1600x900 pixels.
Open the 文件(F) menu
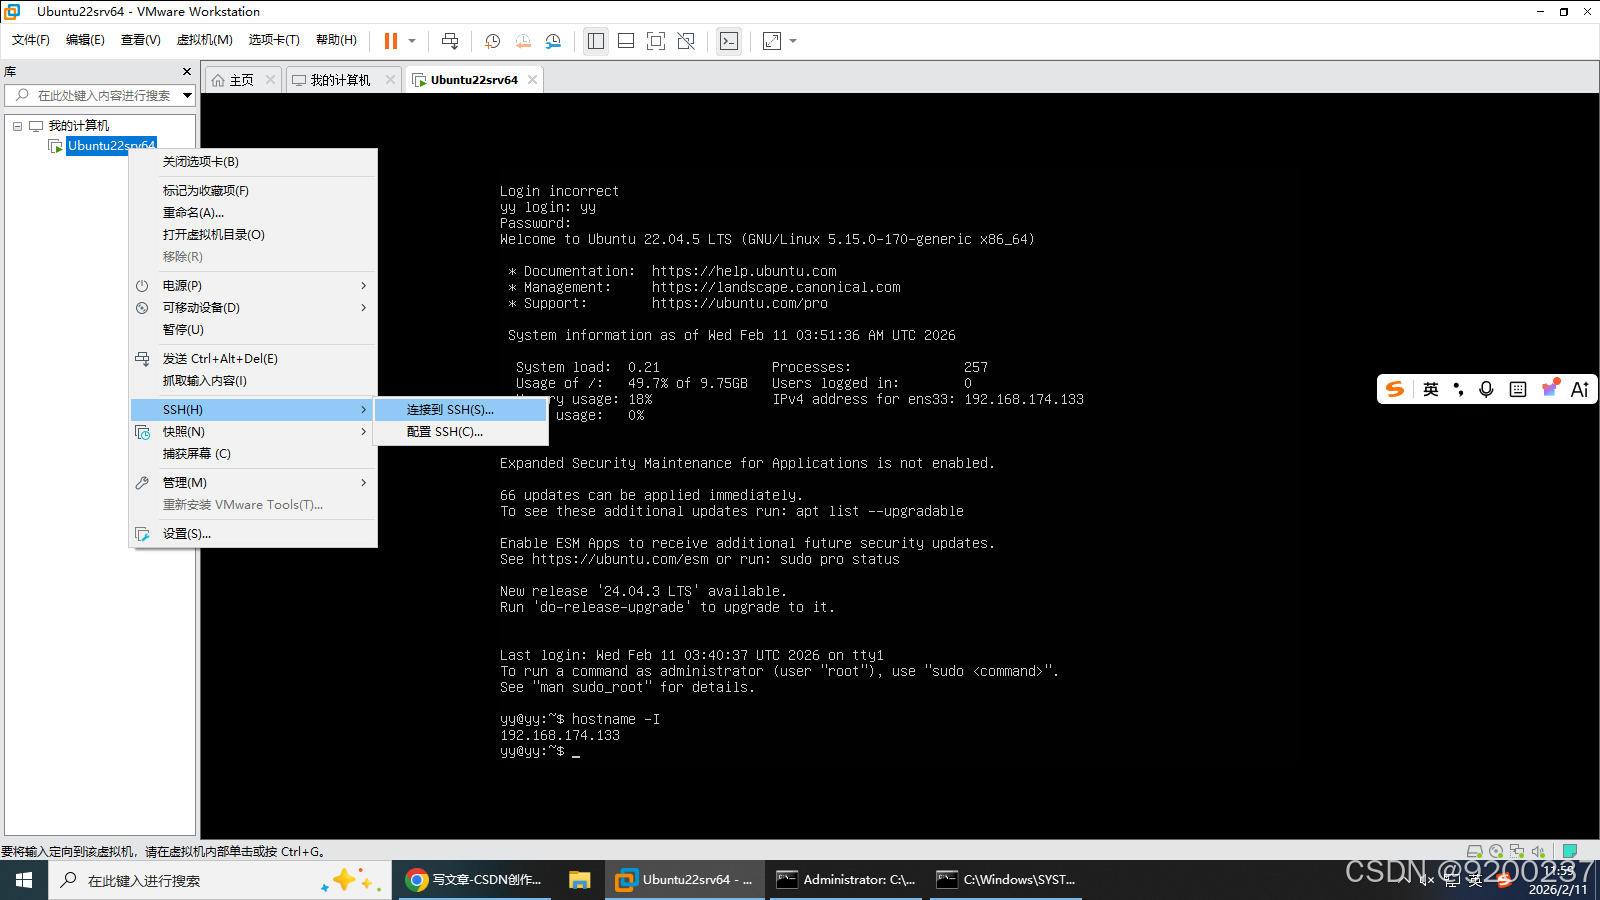[x=31, y=40]
